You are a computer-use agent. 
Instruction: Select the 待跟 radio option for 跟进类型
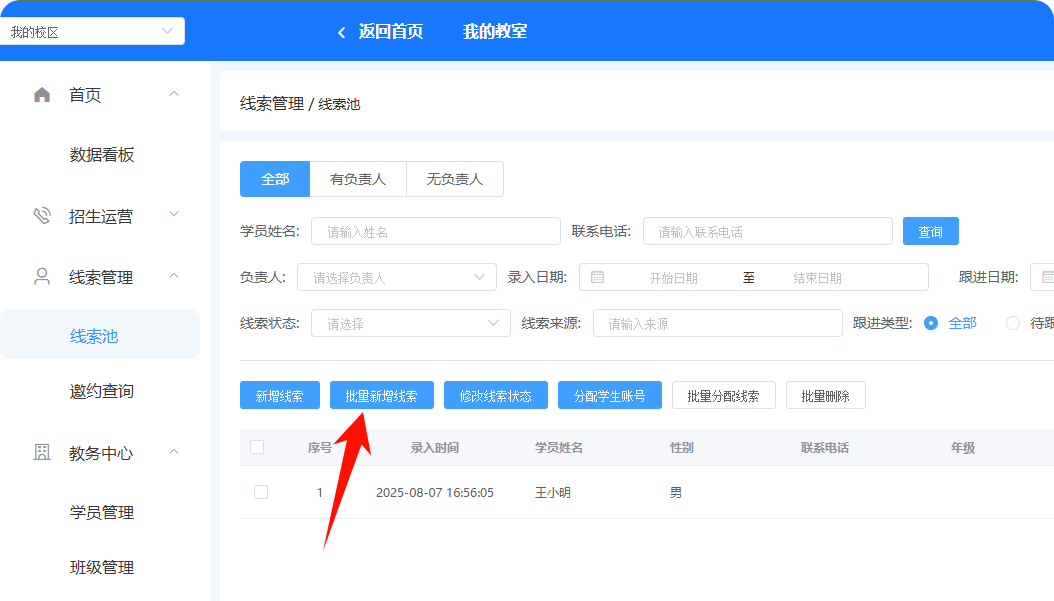tap(1012, 323)
